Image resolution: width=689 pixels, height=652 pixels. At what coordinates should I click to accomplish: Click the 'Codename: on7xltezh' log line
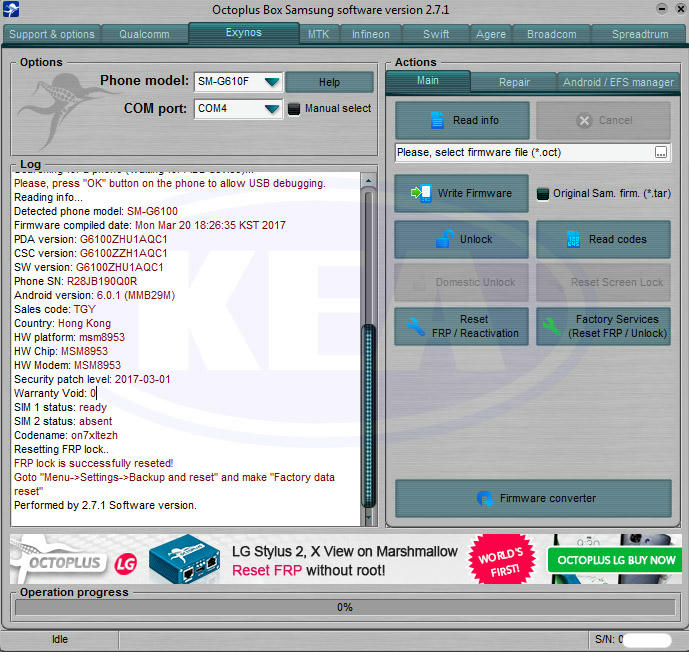66,435
